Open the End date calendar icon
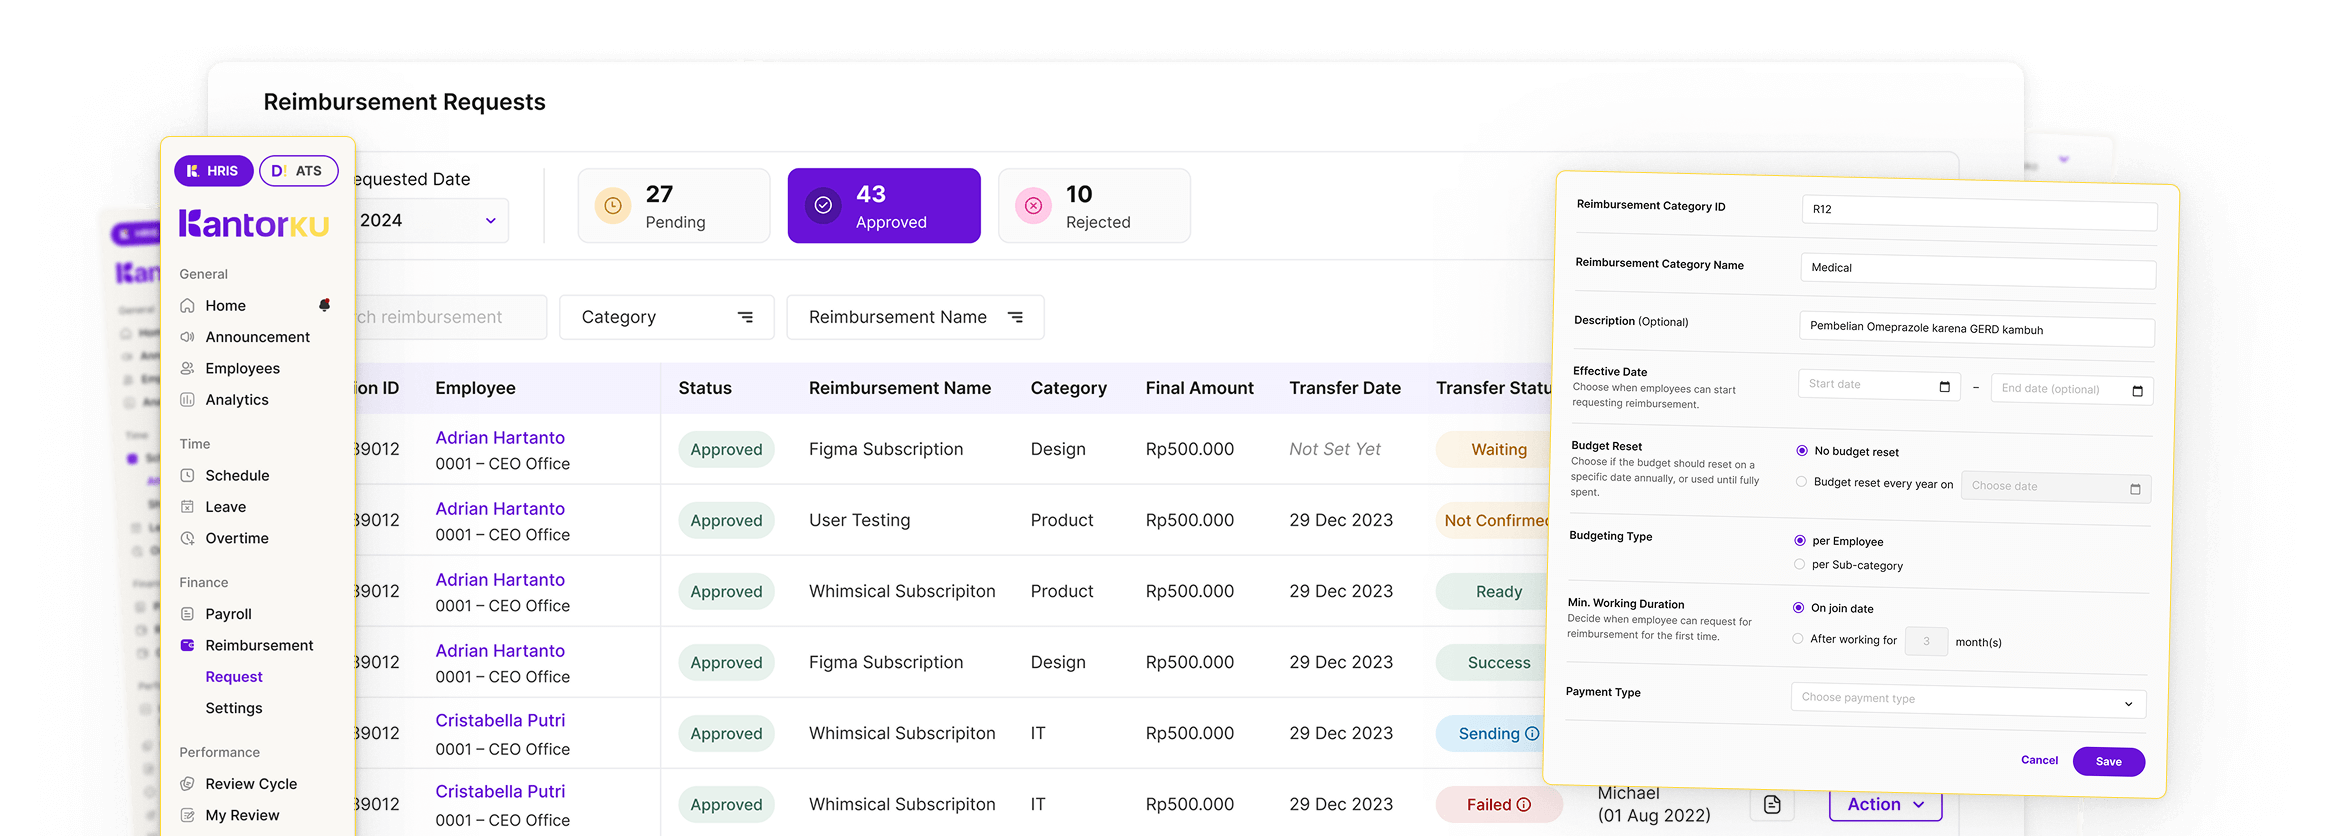This screenshot has height=836, width=2341. (2137, 391)
